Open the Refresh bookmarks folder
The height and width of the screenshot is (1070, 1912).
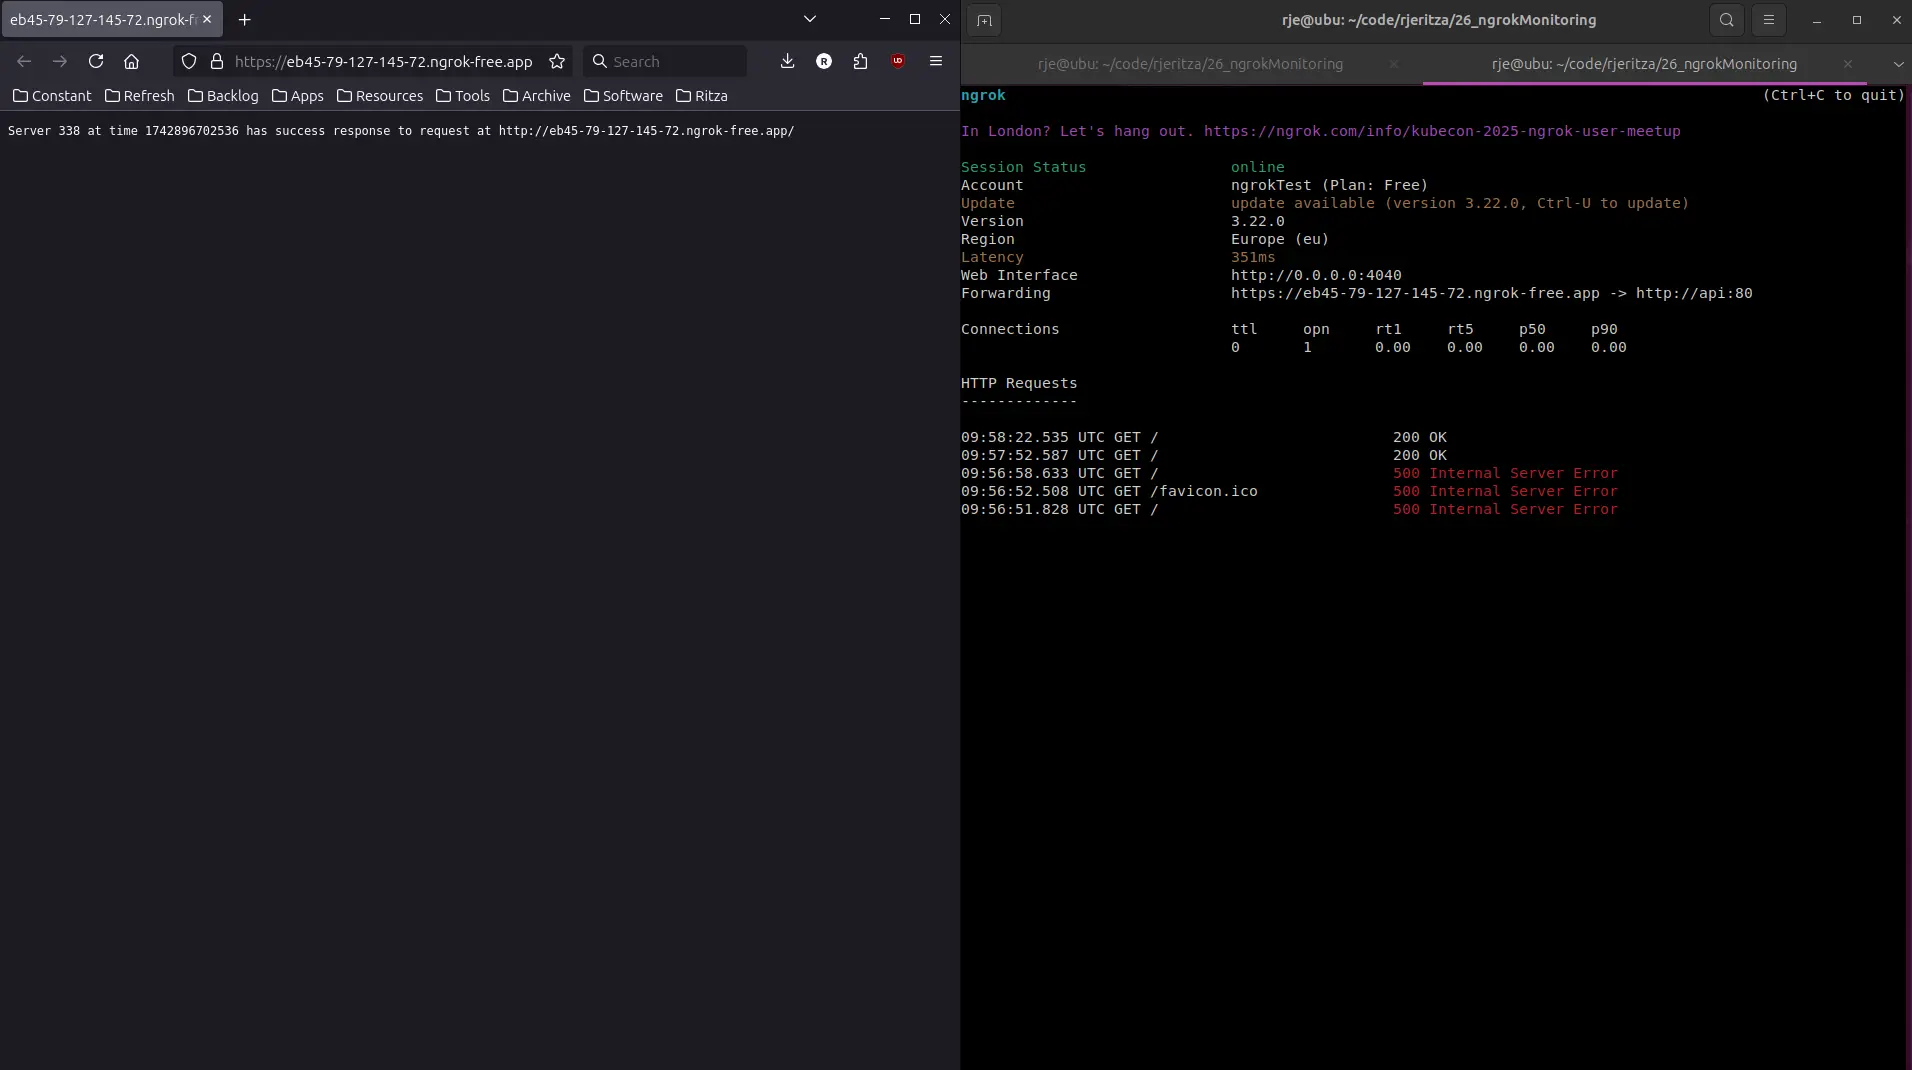[140, 96]
